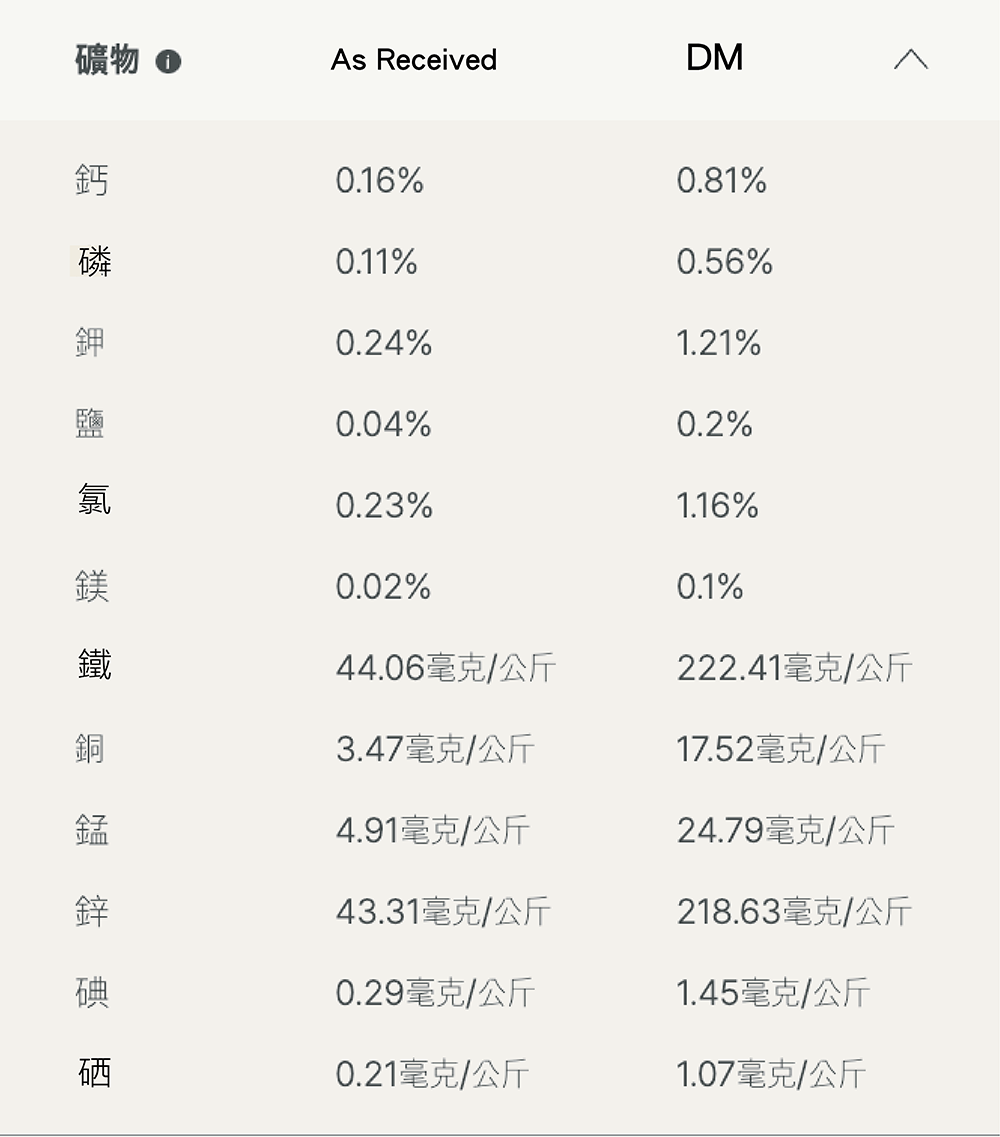Select the 鋅 mineral label

pyautogui.click(x=92, y=911)
